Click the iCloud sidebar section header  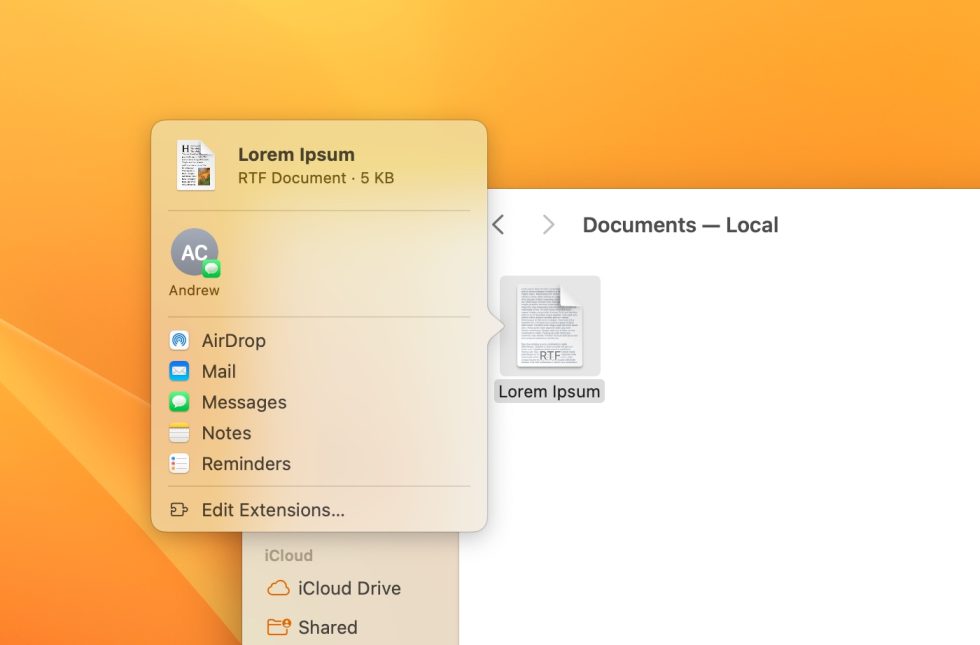(x=289, y=556)
